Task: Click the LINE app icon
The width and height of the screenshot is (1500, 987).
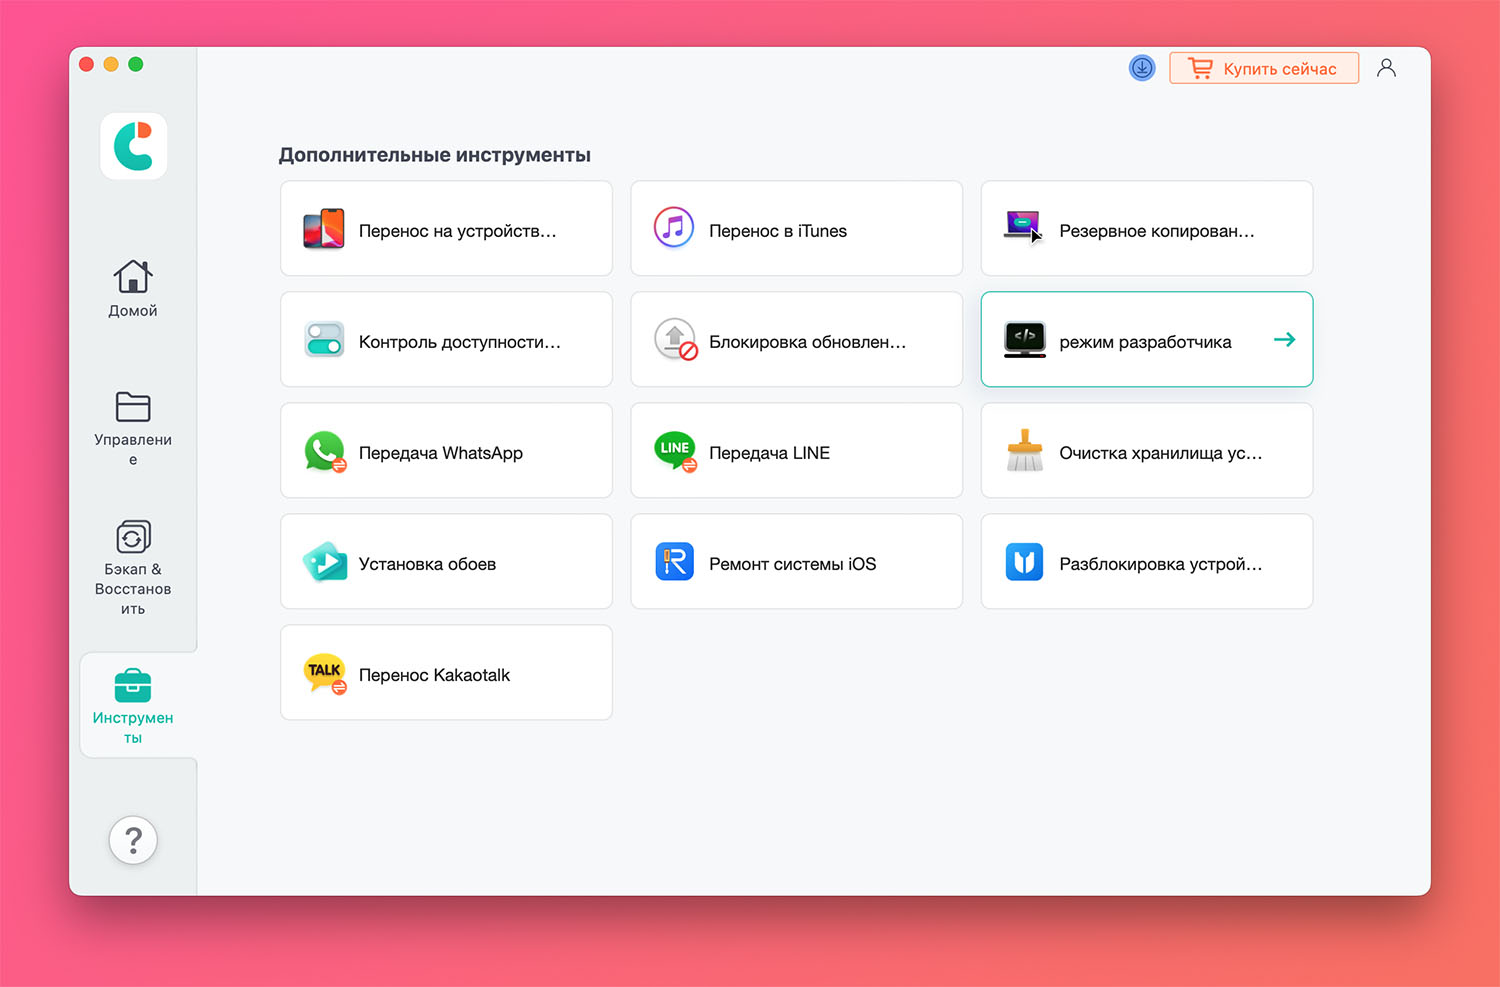Action: coord(675,451)
